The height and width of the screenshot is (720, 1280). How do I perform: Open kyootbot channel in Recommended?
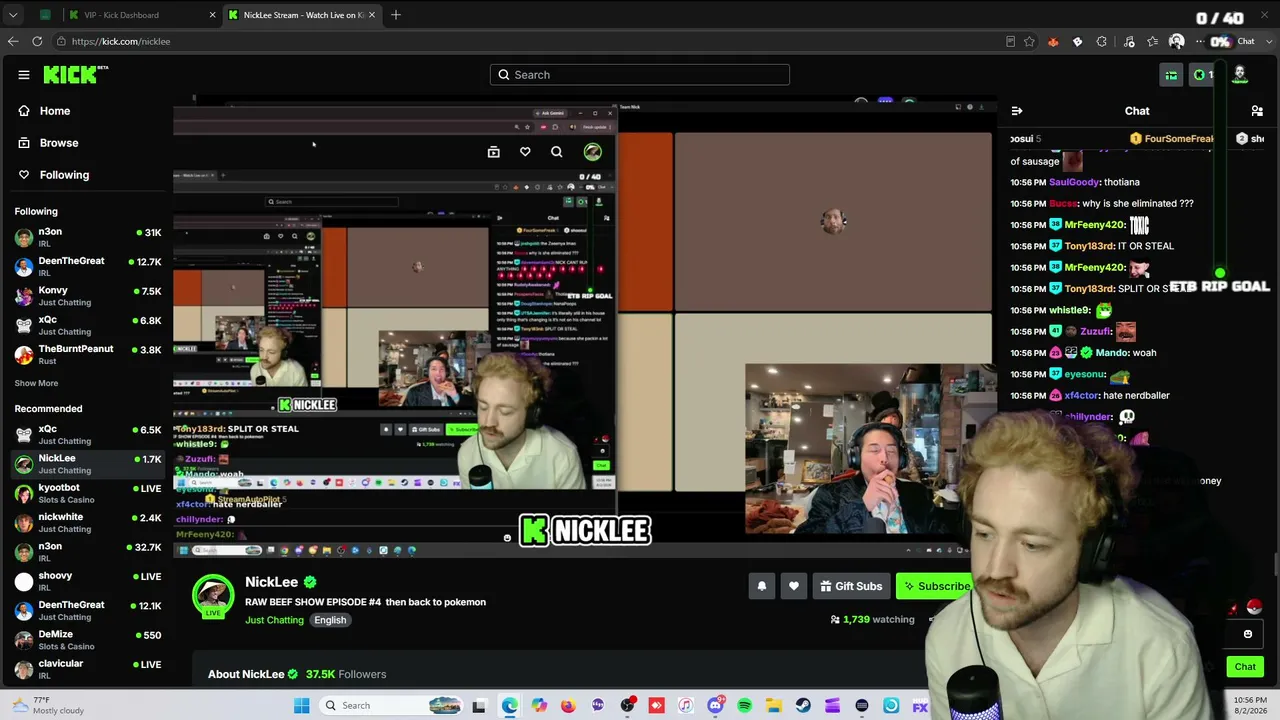pyautogui.click(x=88, y=493)
